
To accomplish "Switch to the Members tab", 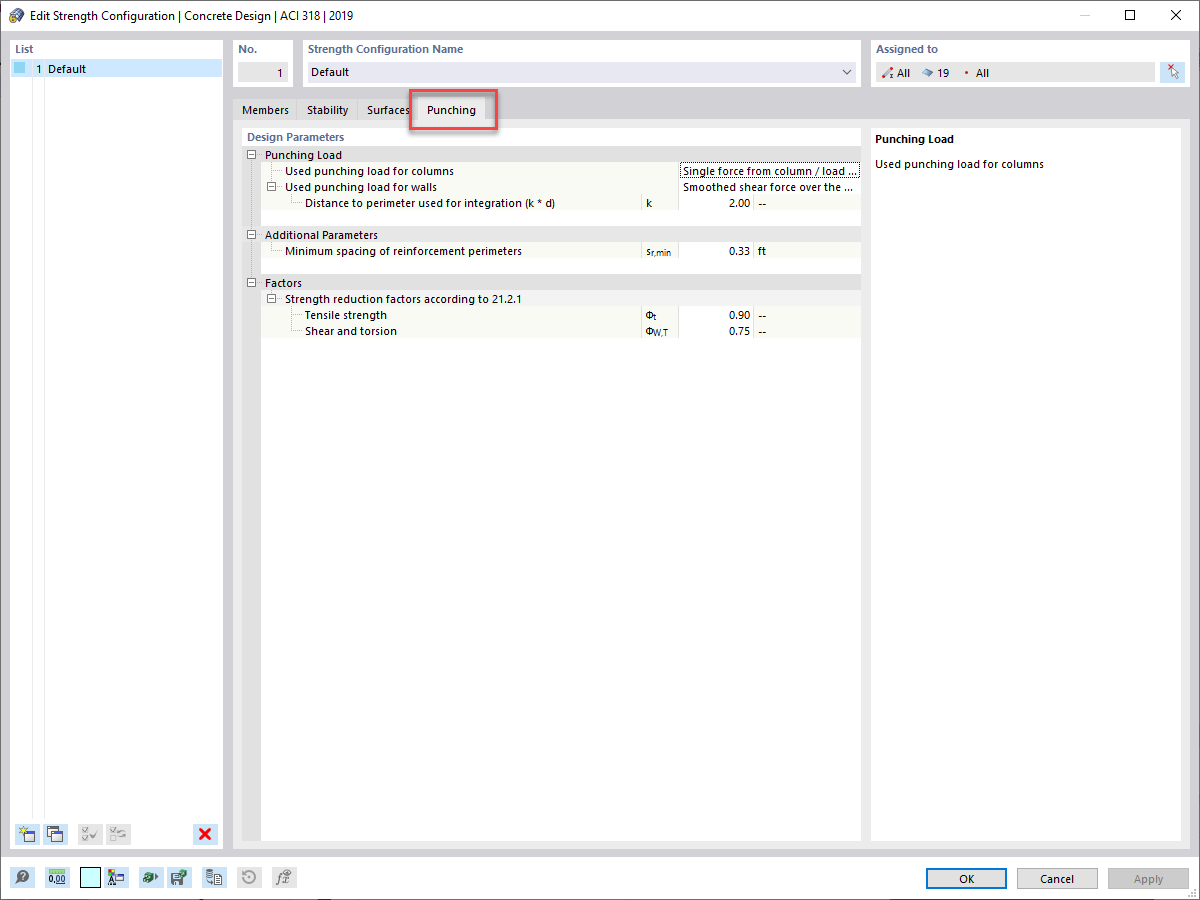I will click(265, 110).
